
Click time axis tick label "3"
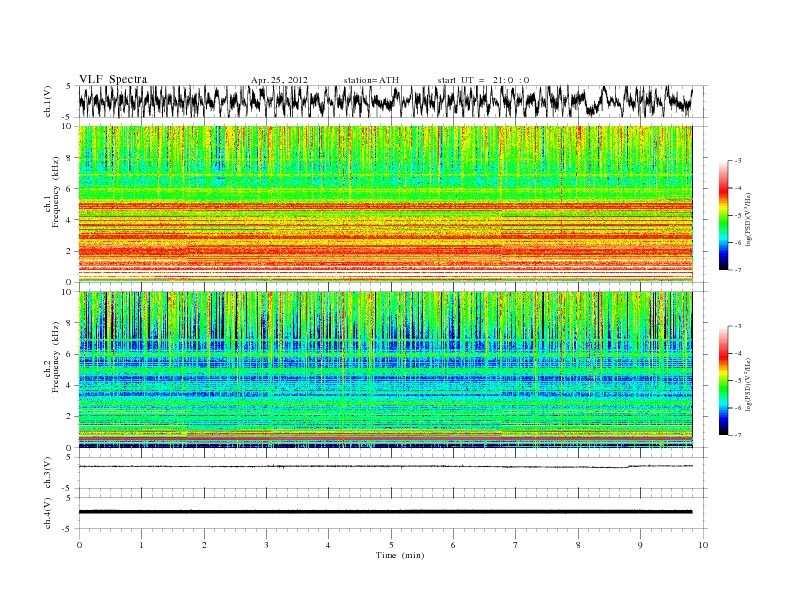[266, 545]
